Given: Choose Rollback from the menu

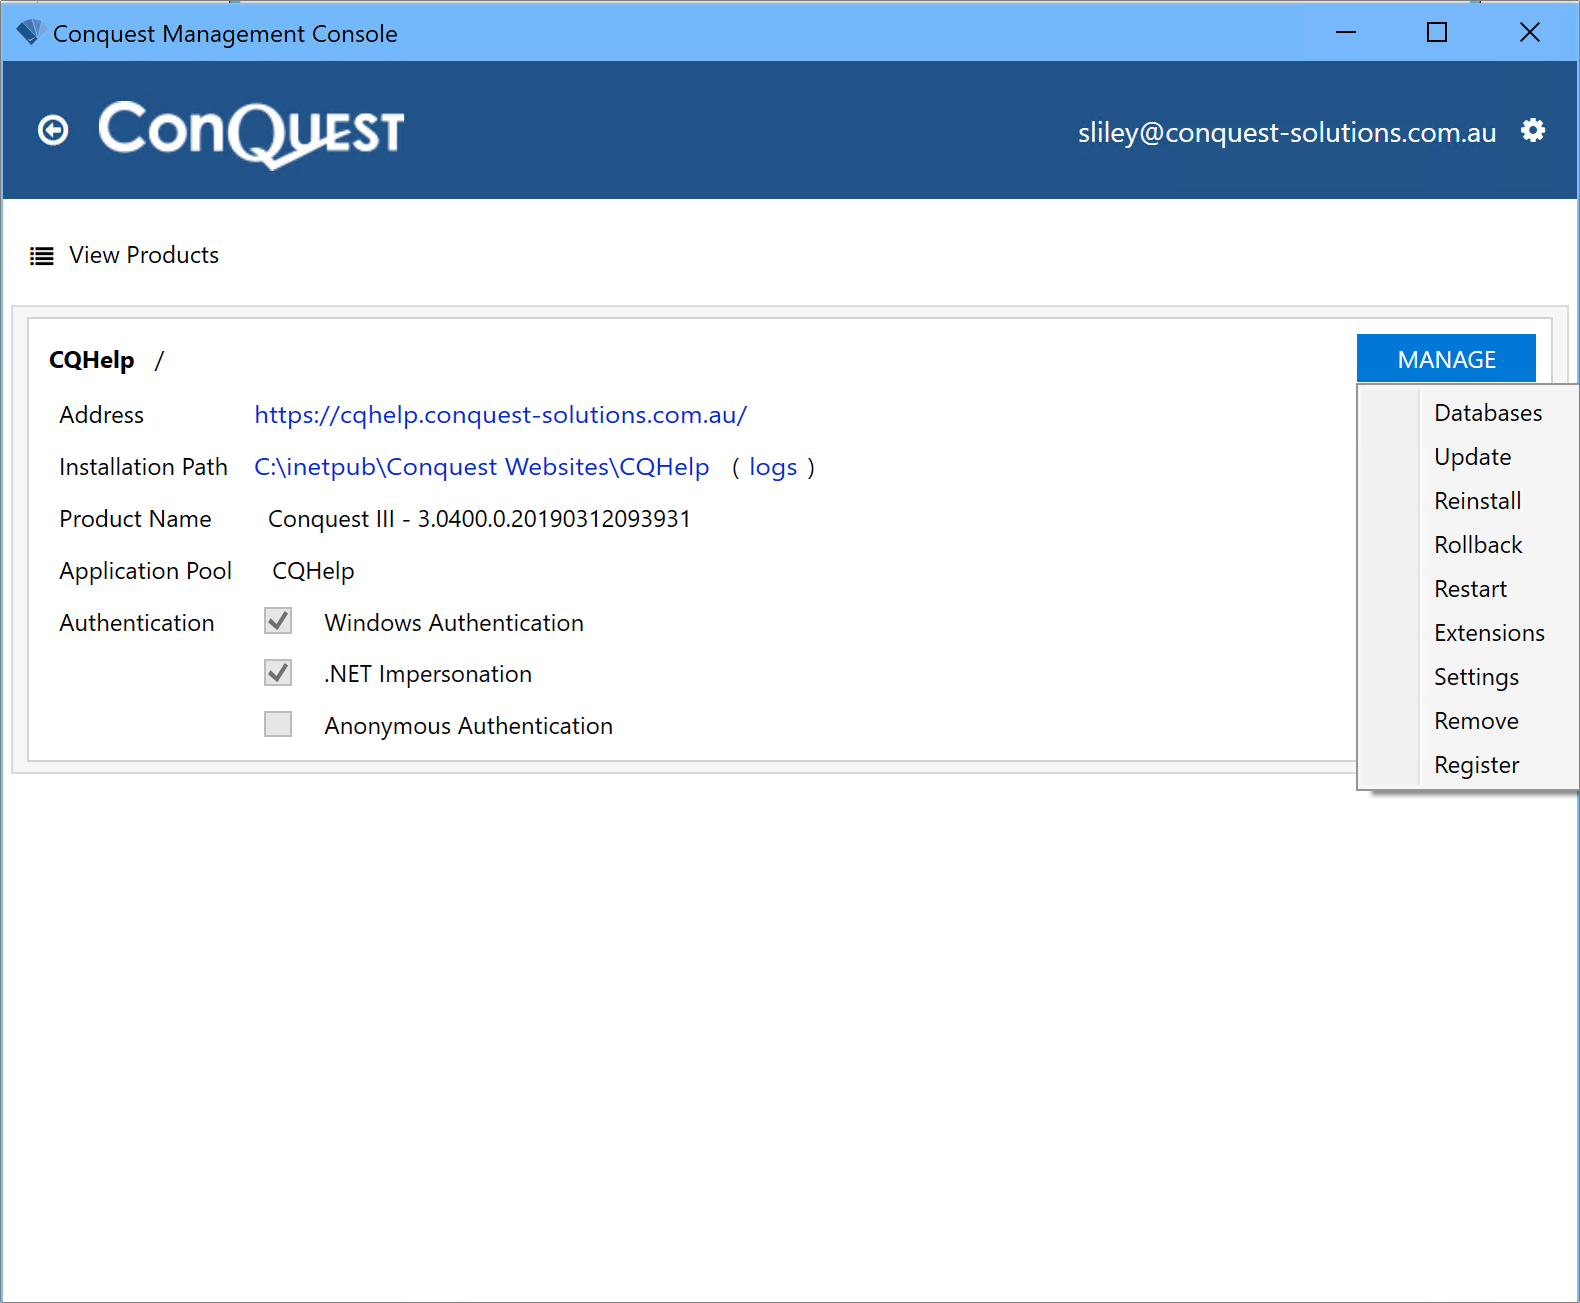Looking at the screenshot, I should coord(1478,545).
